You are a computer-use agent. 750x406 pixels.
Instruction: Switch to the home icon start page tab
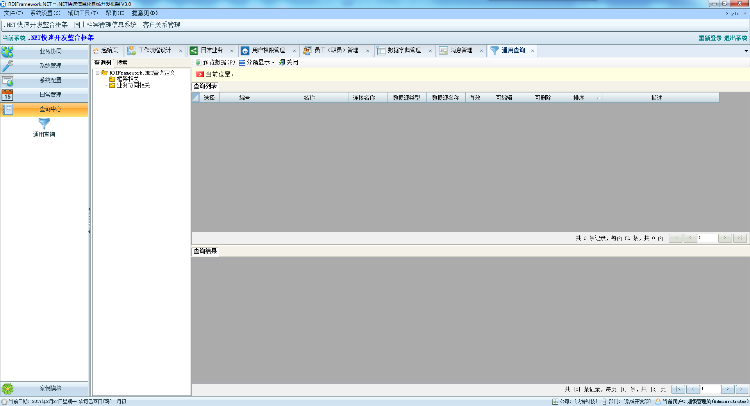(x=106, y=50)
